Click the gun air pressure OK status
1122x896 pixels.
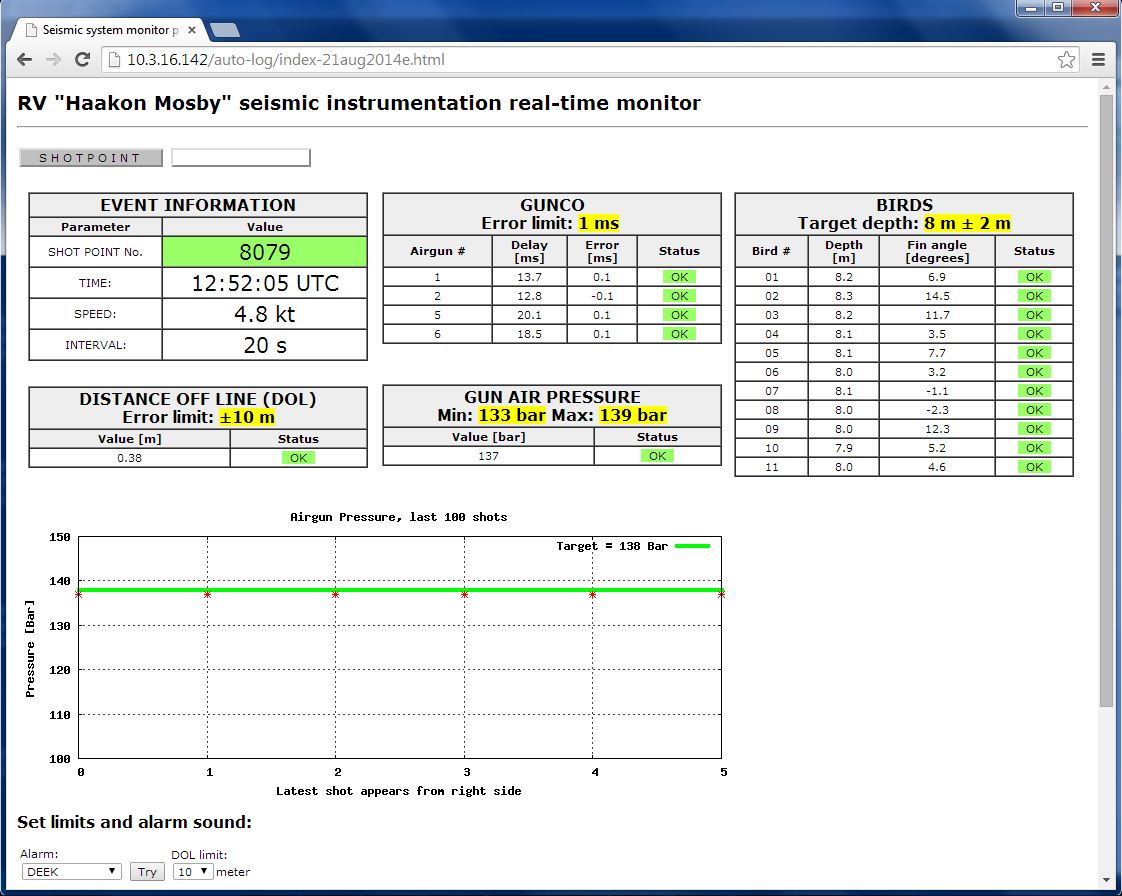(x=657, y=456)
